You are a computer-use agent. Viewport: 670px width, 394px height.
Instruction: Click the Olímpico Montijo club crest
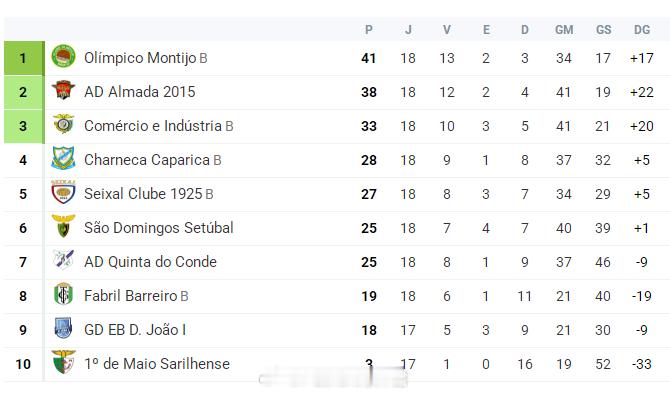(x=63, y=56)
